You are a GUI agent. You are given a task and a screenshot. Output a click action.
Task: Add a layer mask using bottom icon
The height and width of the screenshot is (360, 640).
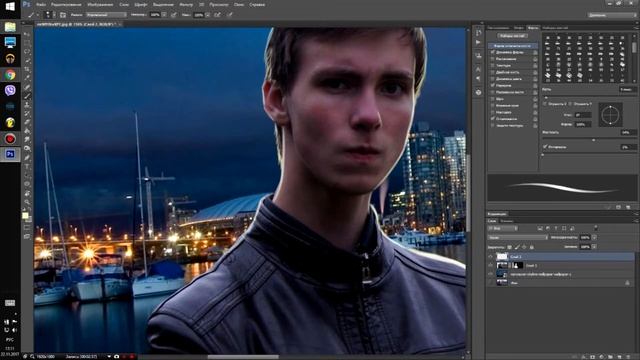tap(593, 357)
